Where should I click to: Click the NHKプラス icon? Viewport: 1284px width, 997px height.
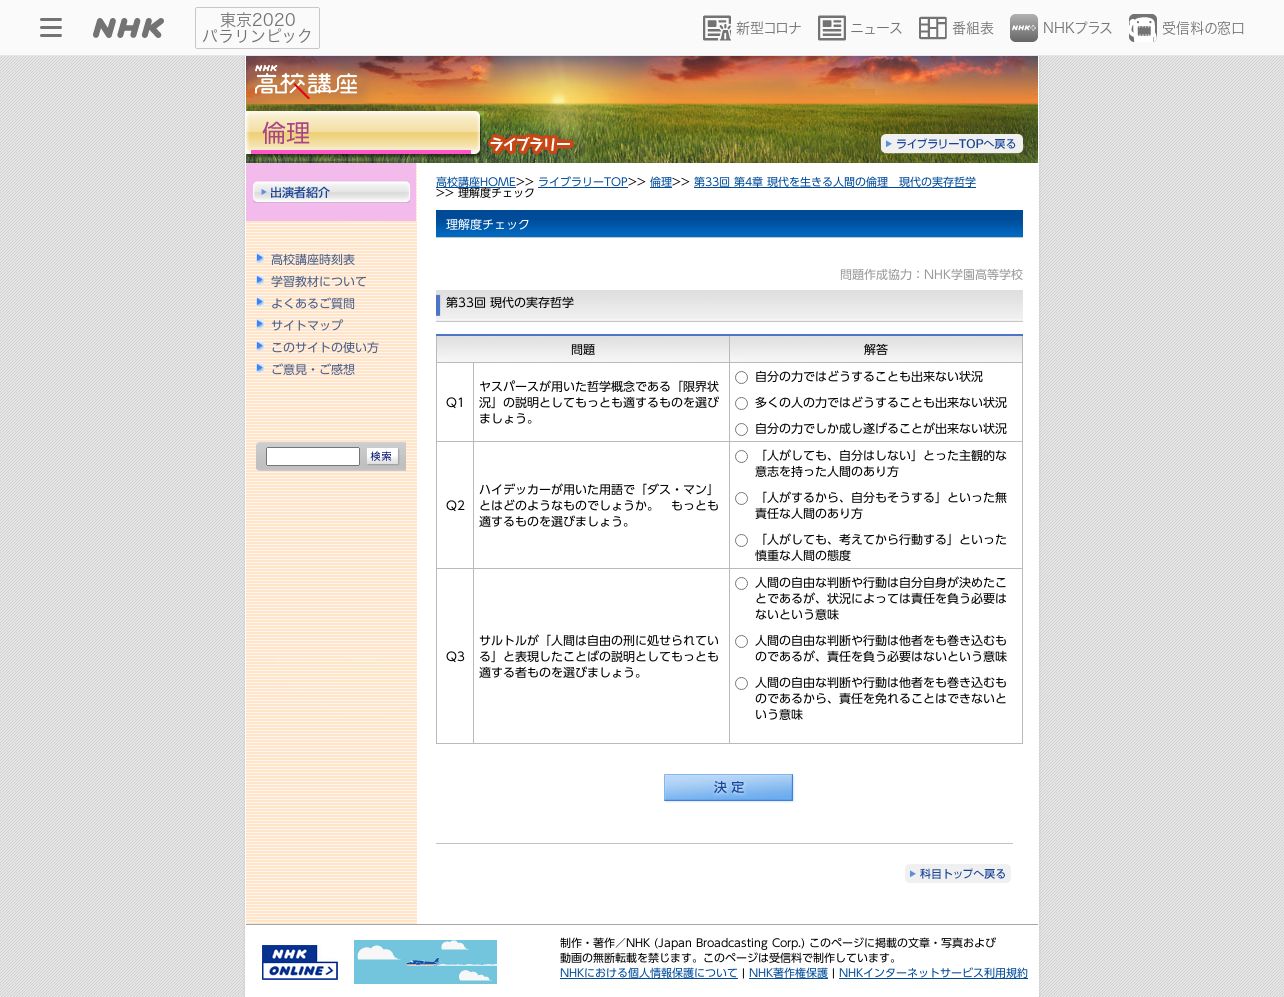point(1024,28)
